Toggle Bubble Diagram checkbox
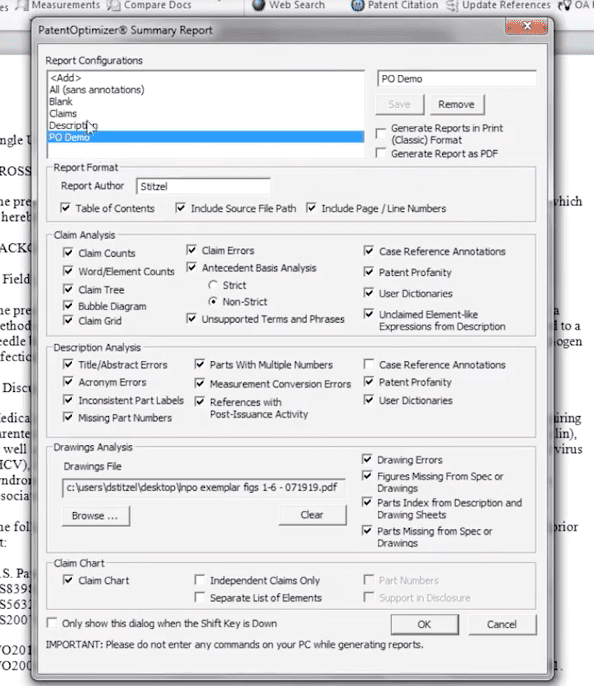The width and height of the screenshot is (594, 686). (x=68, y=305)
